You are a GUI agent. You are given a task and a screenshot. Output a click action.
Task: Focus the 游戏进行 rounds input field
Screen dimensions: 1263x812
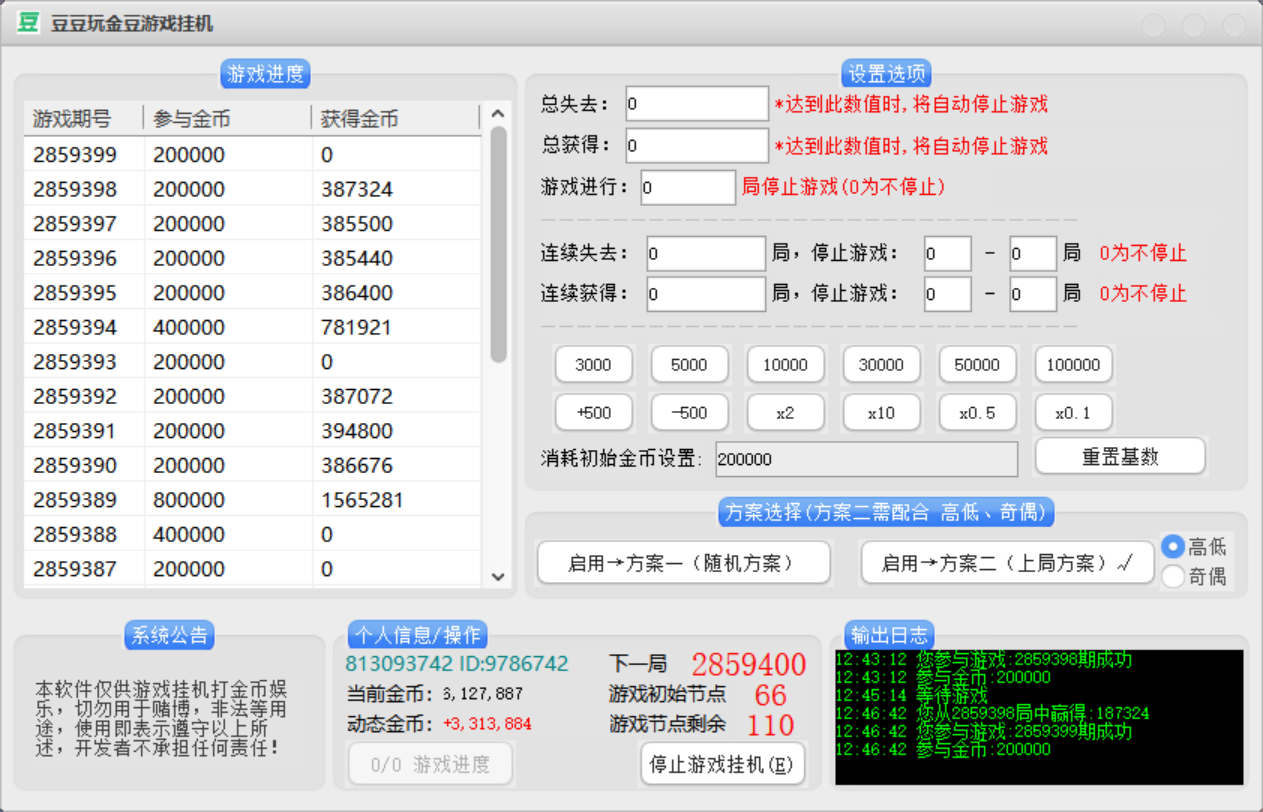(x=688, y=188)
